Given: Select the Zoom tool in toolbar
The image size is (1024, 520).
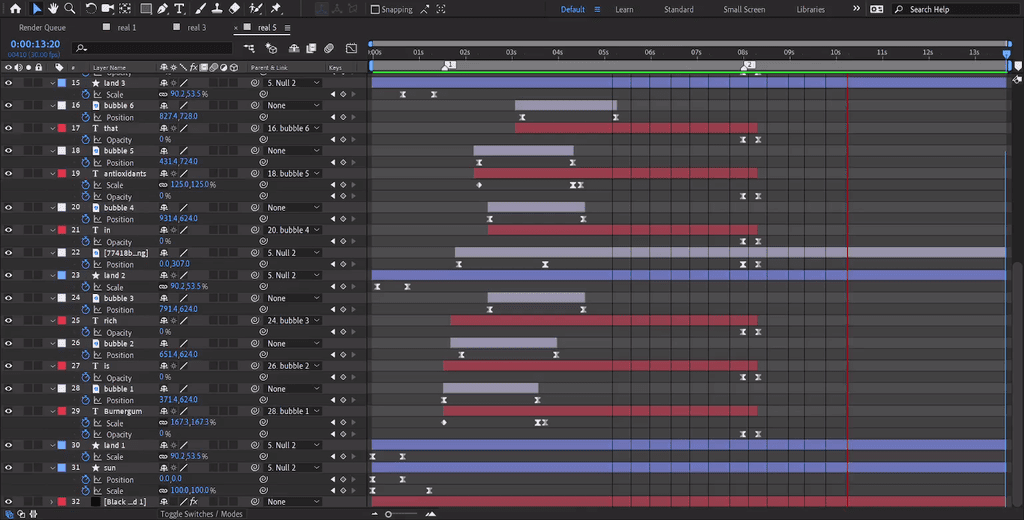Looking at the screenshot, I should pyautogui.click(x=69, y=9).
